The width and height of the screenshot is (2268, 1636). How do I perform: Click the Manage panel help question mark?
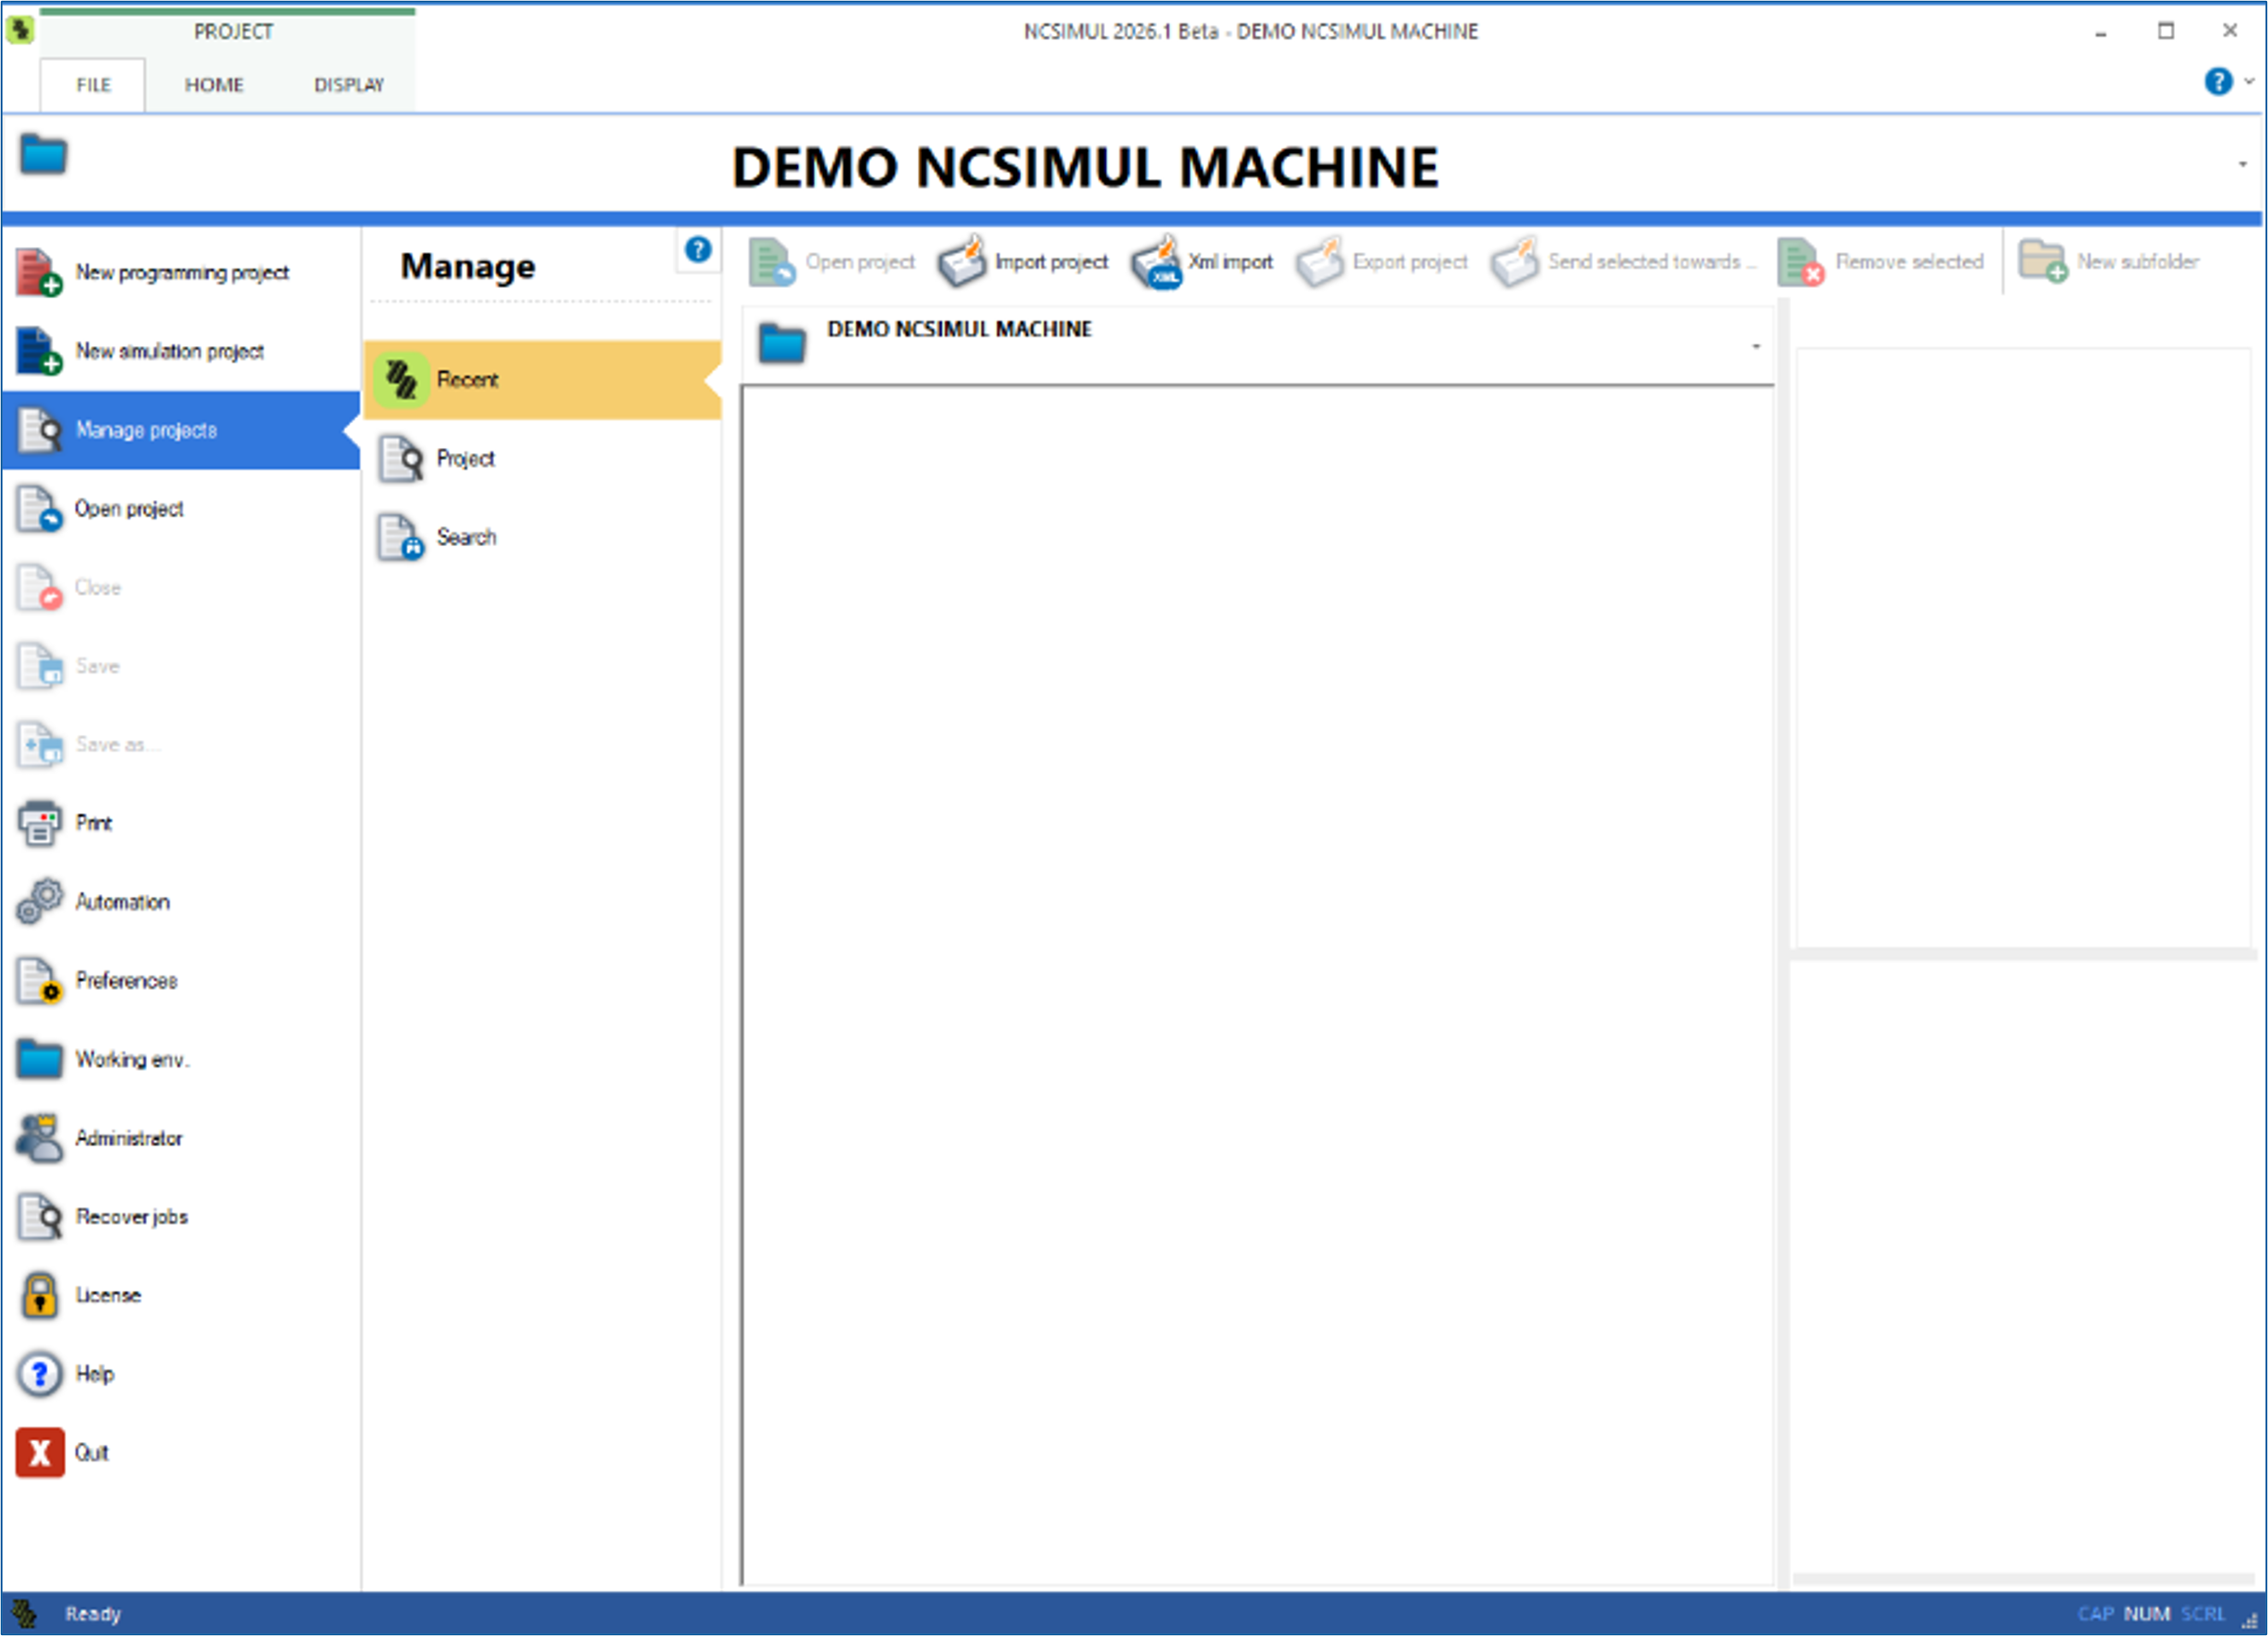(x=698, y=250)
